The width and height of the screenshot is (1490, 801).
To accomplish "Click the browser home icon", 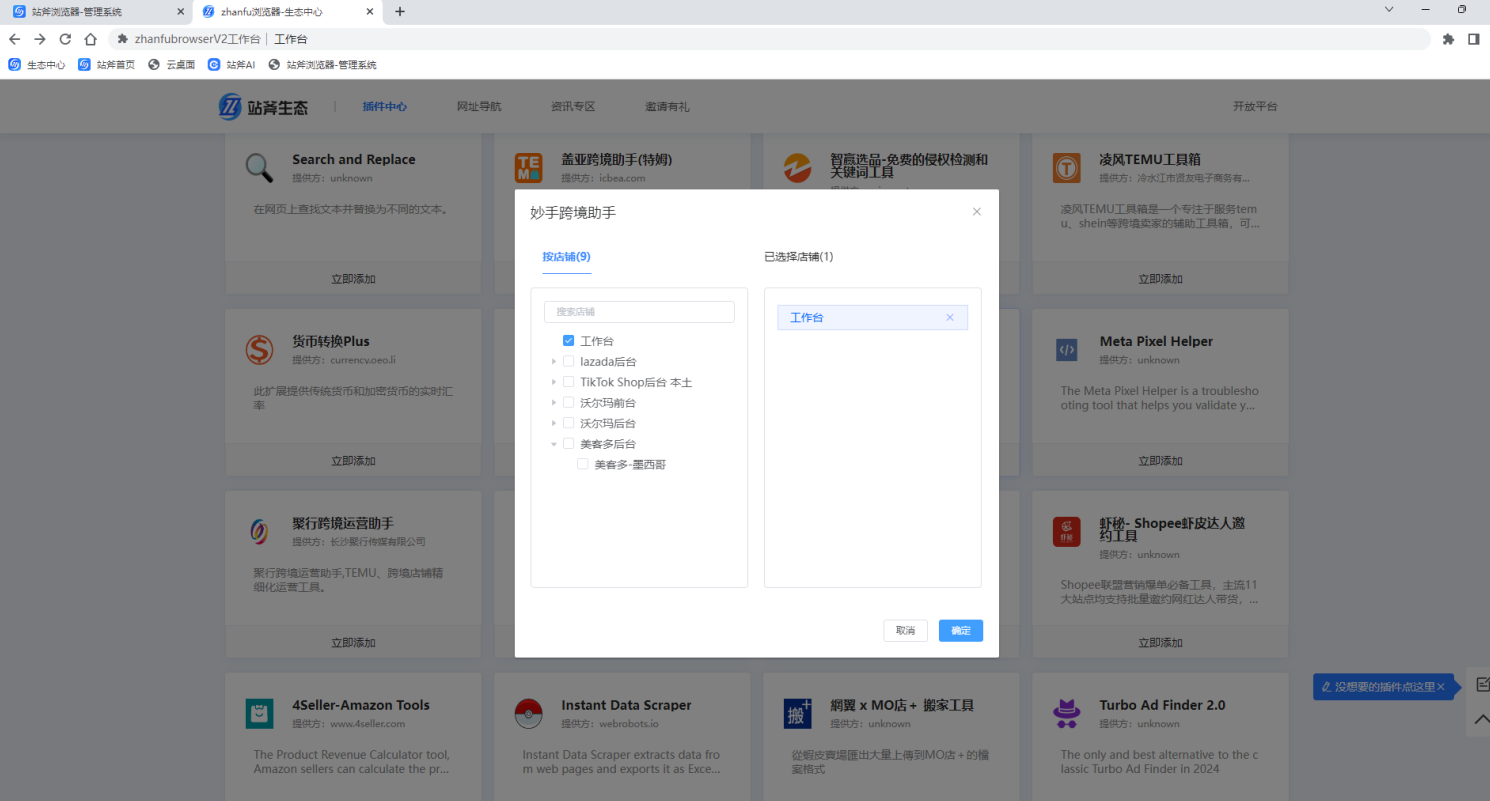I will 90,39.
